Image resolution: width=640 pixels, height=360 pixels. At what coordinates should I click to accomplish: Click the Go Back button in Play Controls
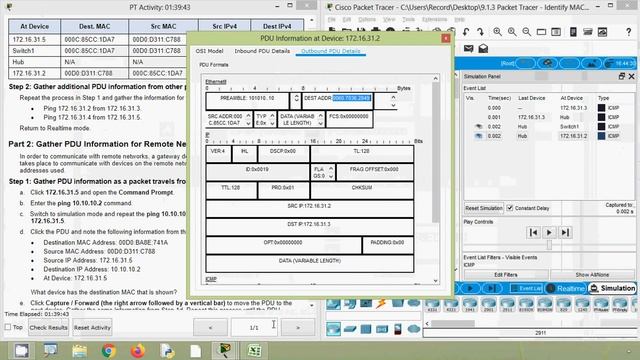[533, 232]
